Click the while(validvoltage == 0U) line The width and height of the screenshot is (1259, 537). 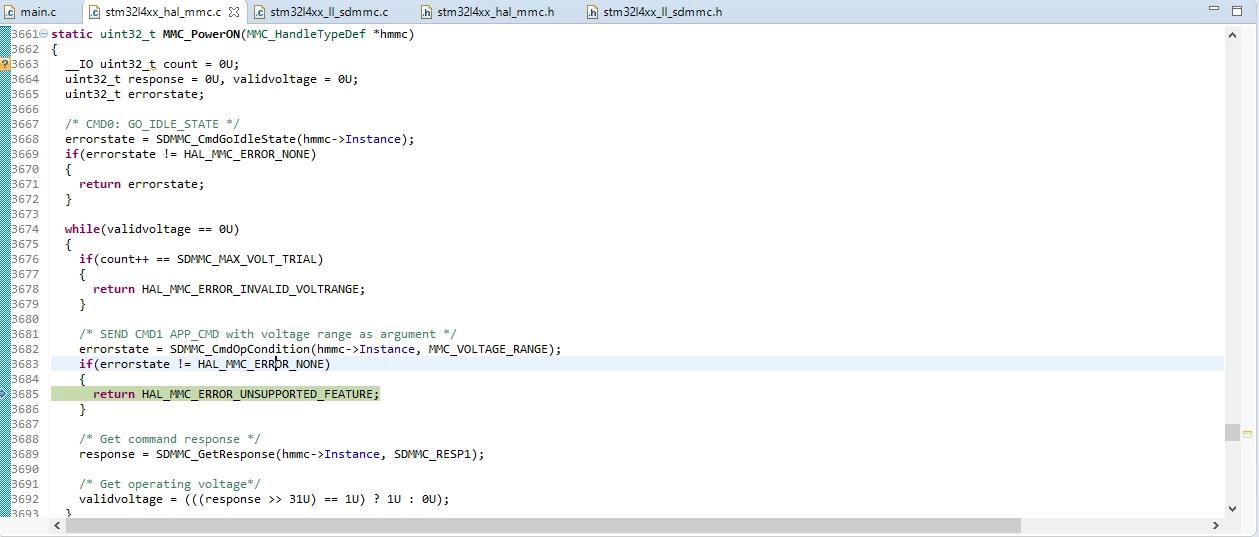[x=152, y=229]
